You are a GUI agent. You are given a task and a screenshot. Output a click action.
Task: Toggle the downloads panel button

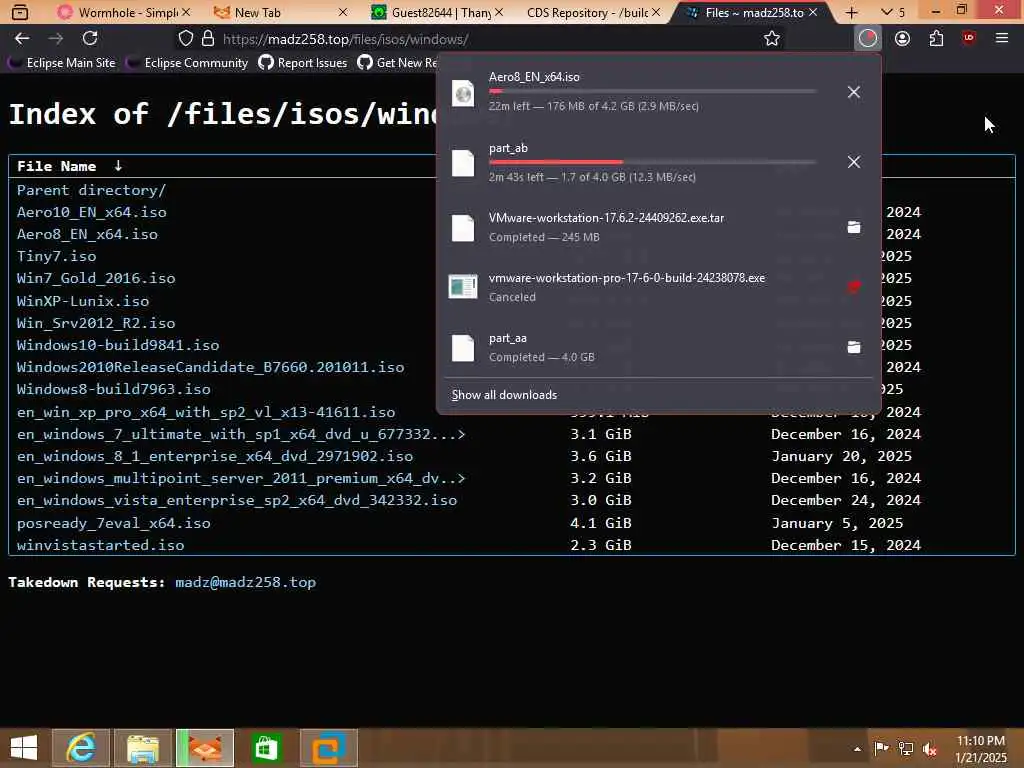point(868,39)
